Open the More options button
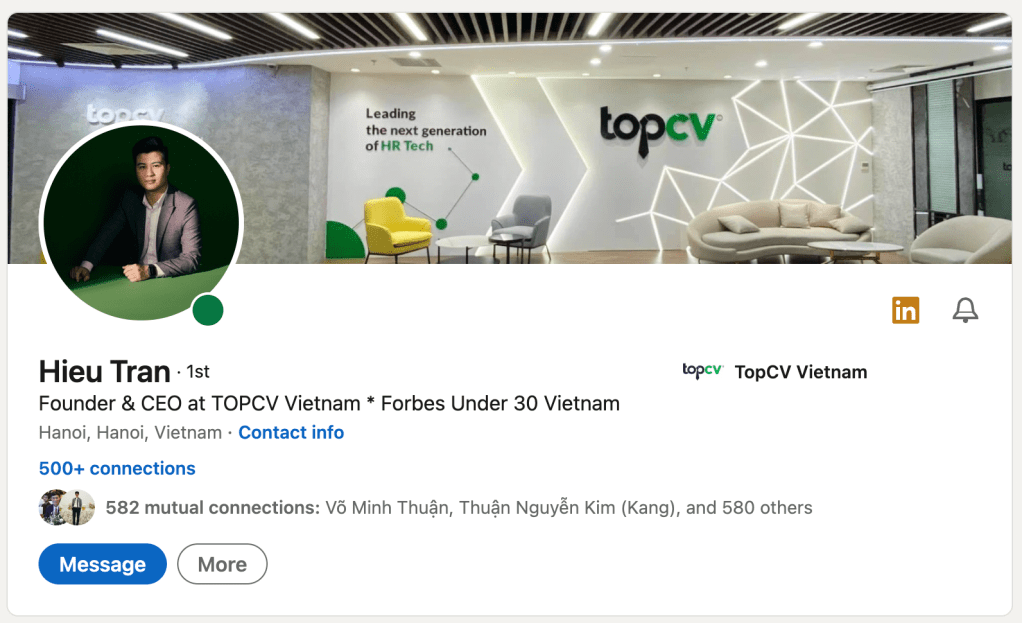 222,564
